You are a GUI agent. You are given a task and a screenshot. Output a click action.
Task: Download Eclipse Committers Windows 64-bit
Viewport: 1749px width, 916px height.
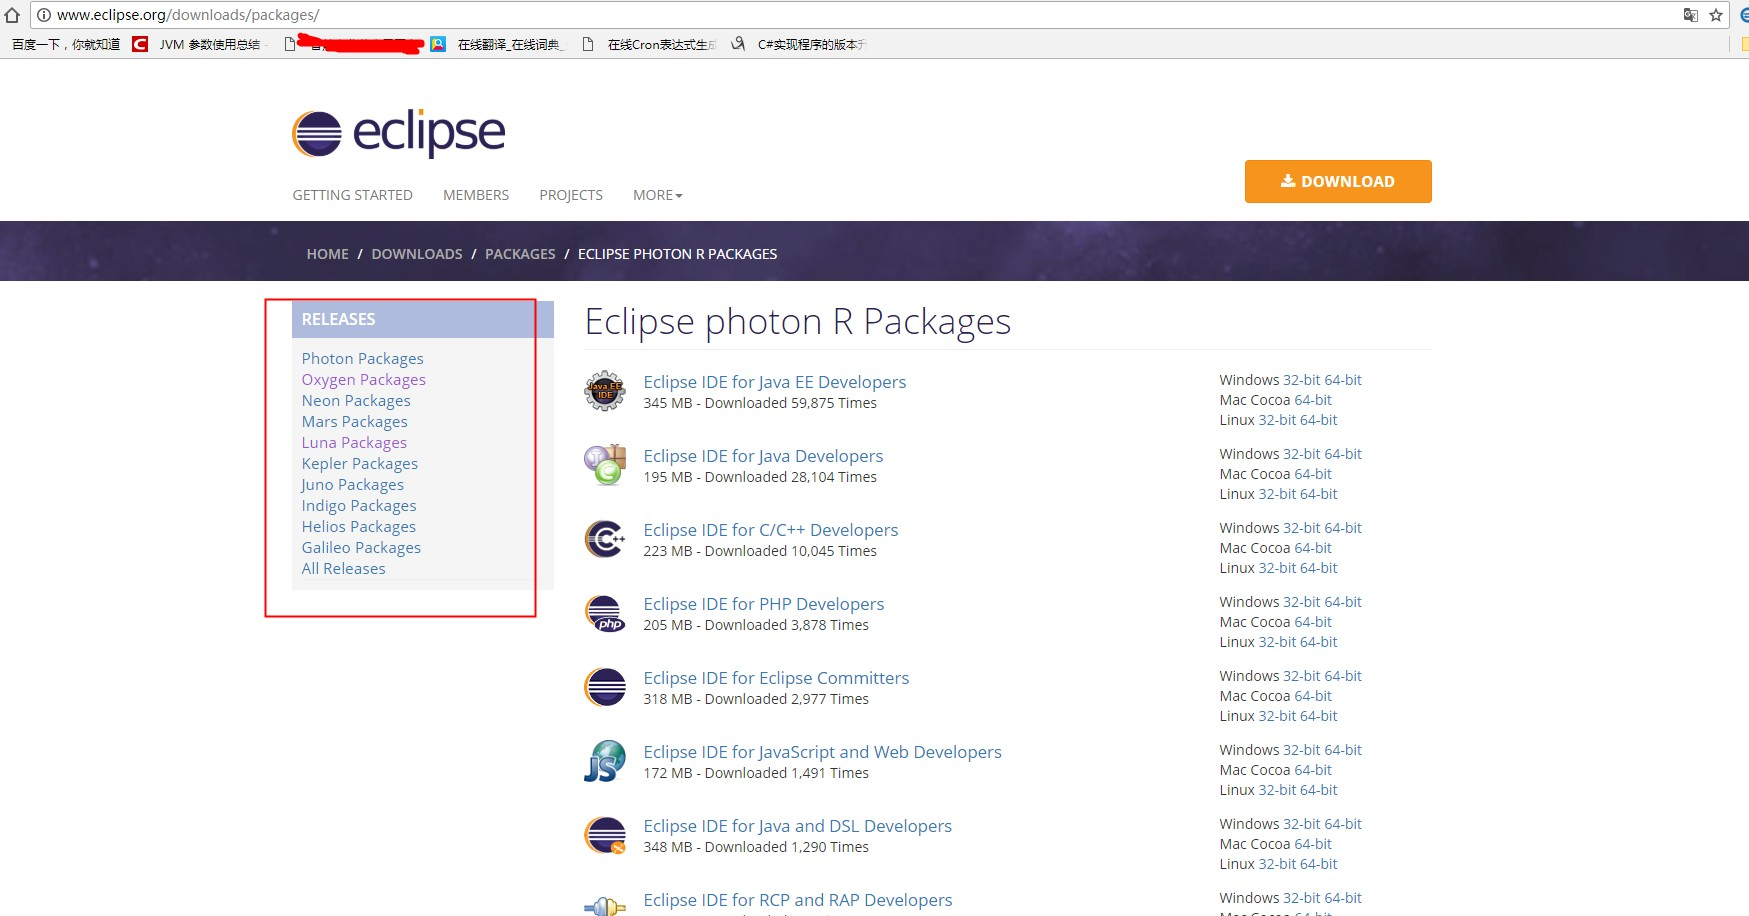tap(1343, 676)
